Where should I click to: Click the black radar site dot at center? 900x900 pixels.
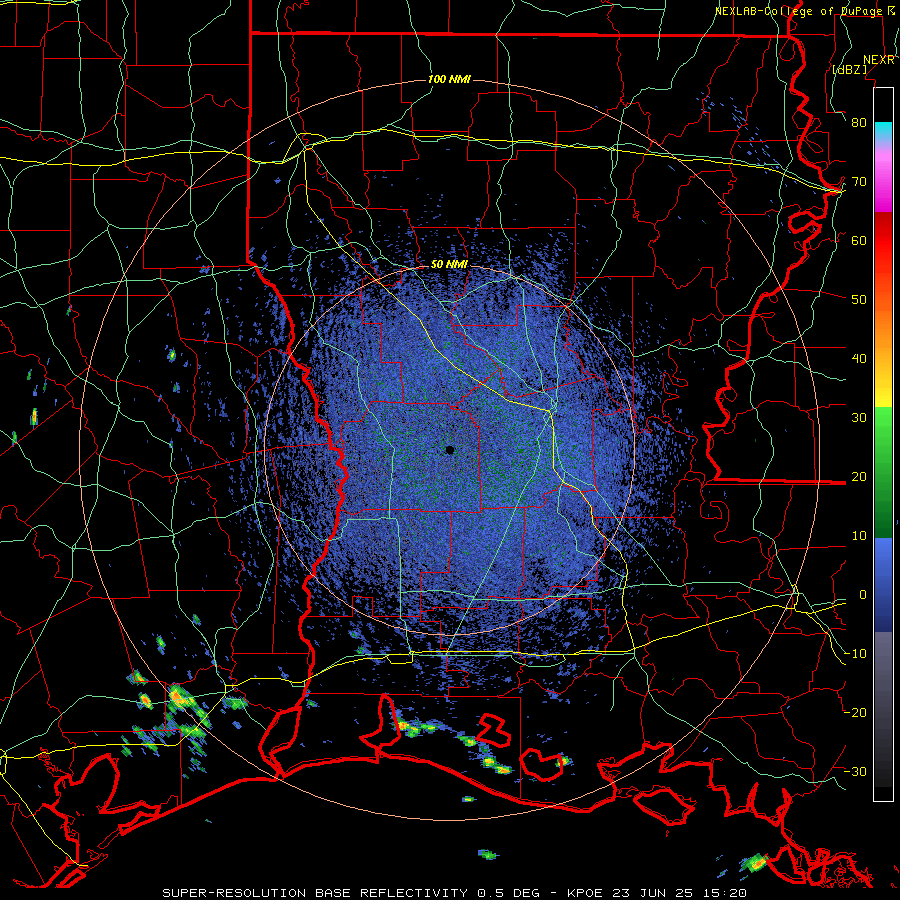tap(450, 450)
